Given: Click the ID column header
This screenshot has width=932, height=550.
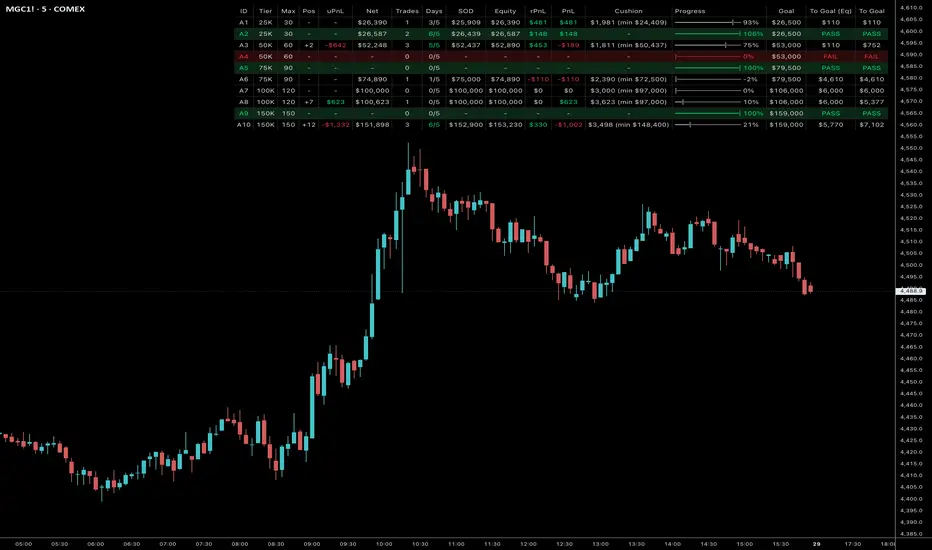Looking at the screenshot, I should tap(243, 11).
